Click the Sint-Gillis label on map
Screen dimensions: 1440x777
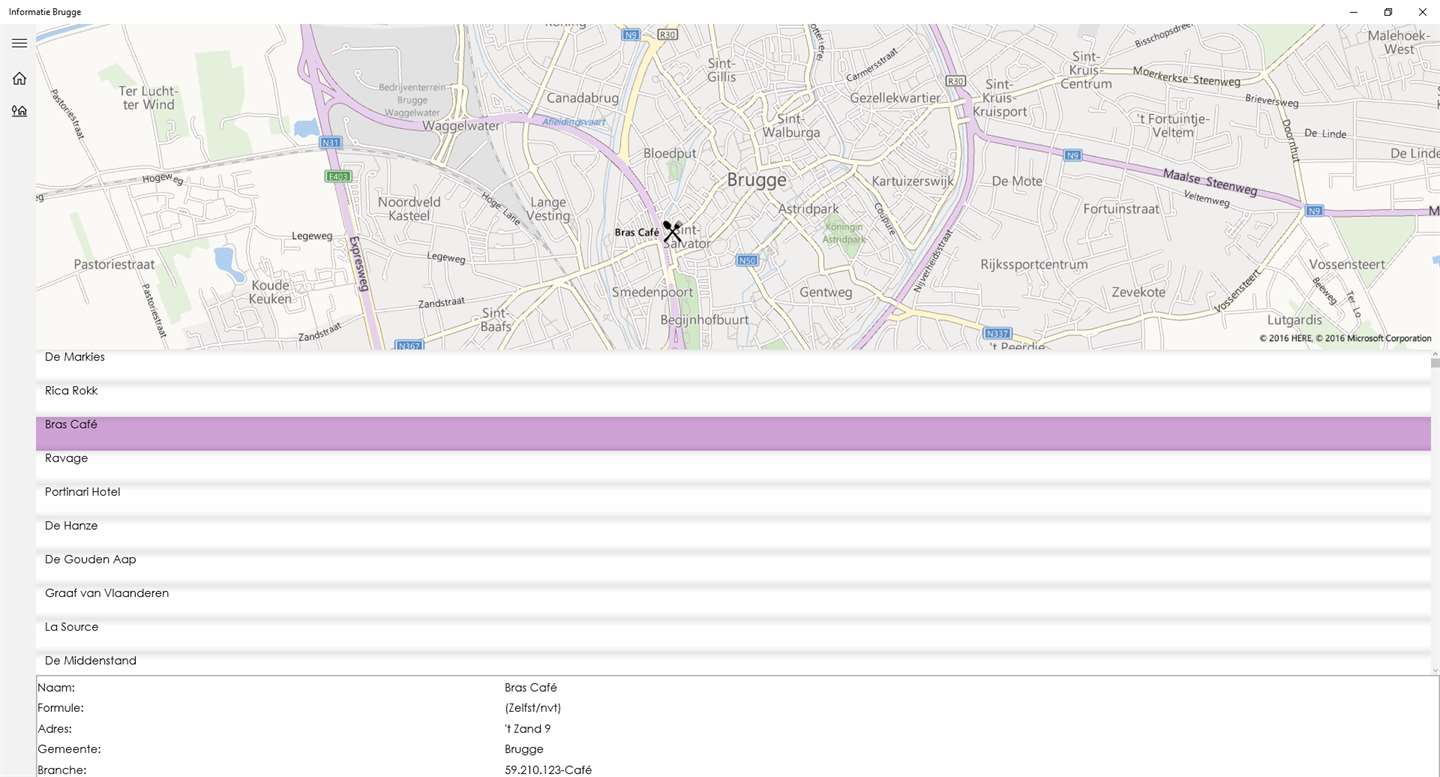click(721, 70)
